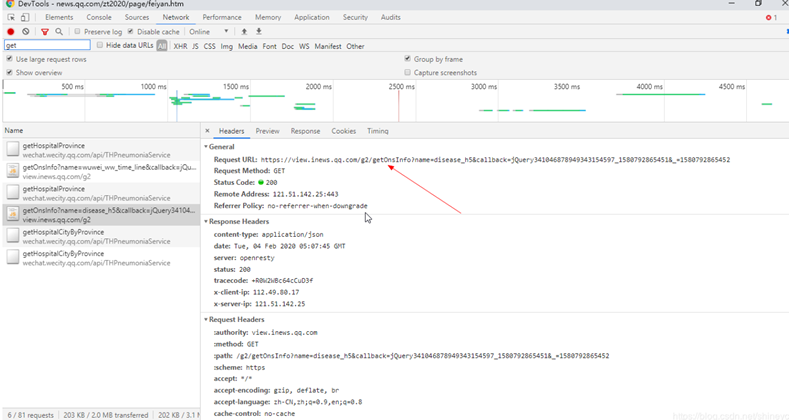
Task: Click the file icon of the getOnsInfo disease_h5 row
Action: pyautogui.click(x=13, y=214)
